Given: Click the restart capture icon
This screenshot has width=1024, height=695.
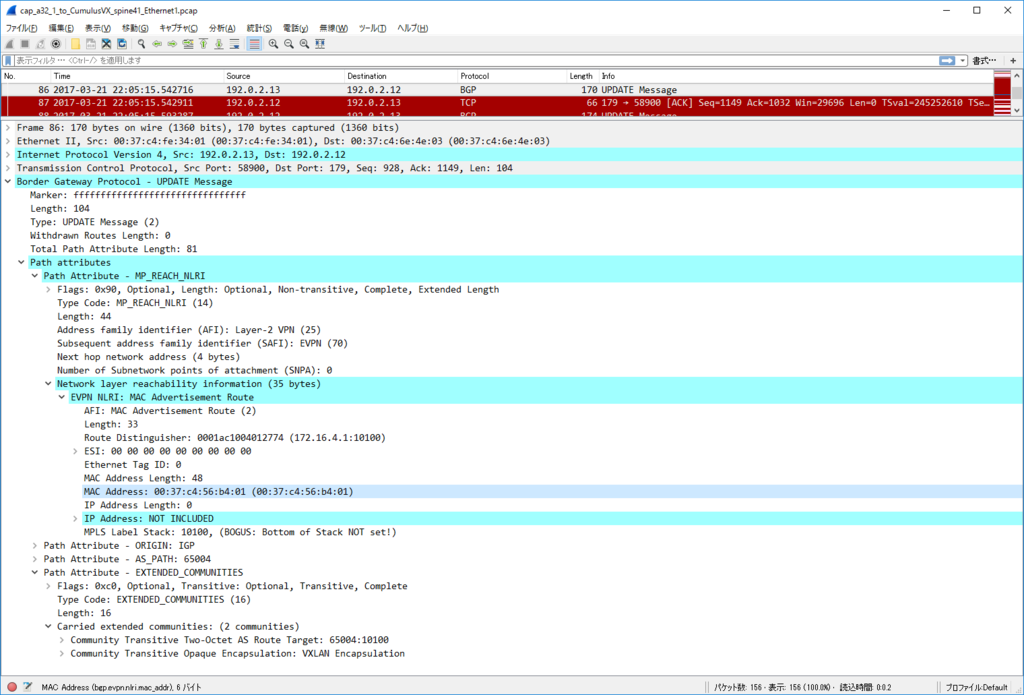Looking at the screenshot, I should (40, 44).
